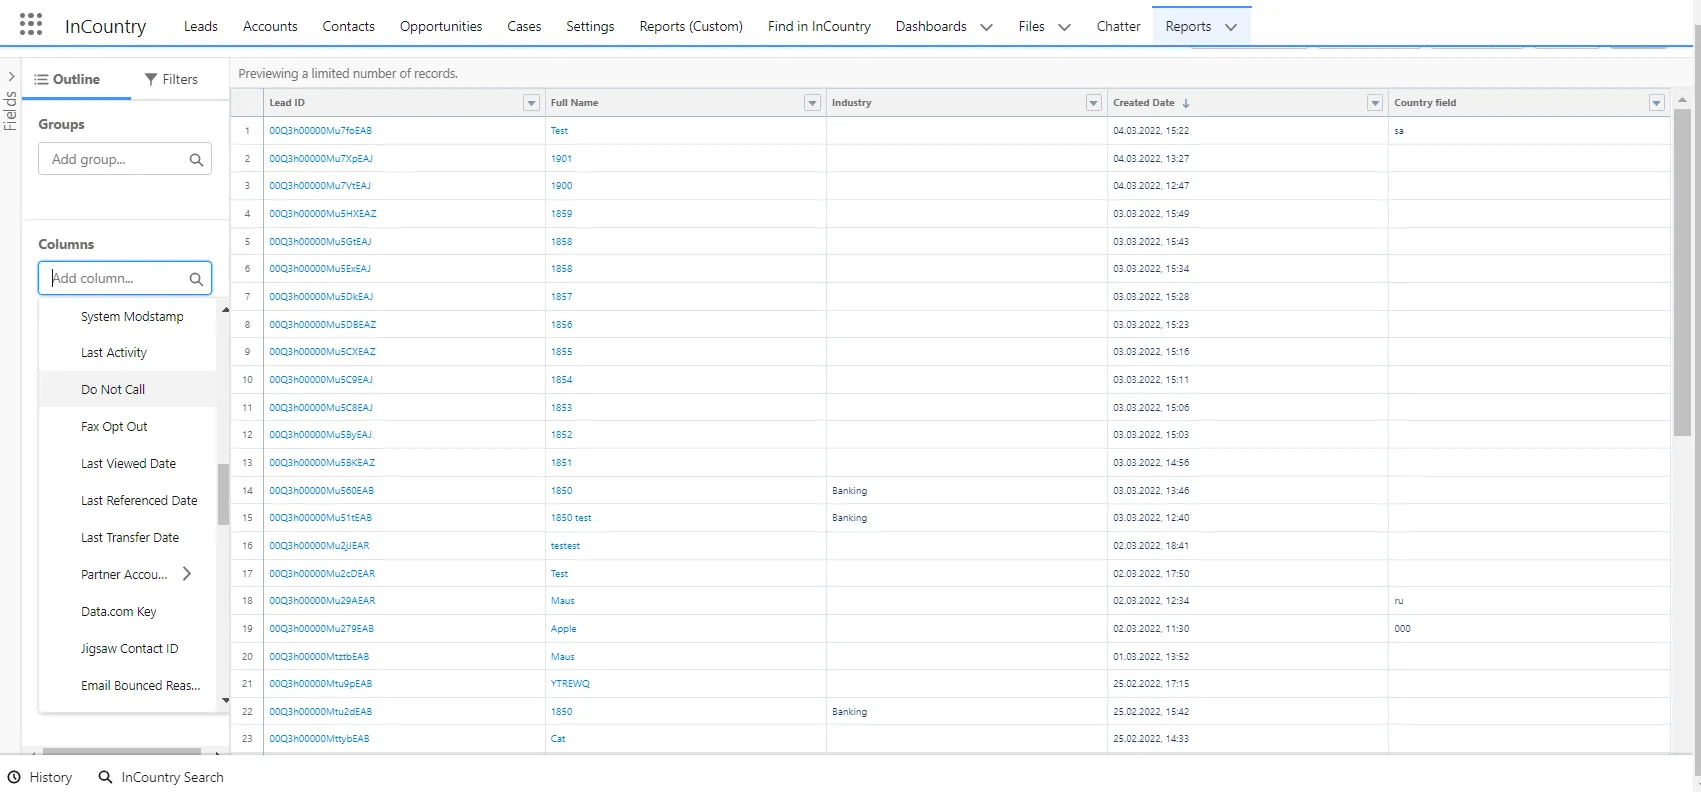Open the Lead ID column dropdown
The height and width of the screenshot is (792, 1701).
[531, 103]
